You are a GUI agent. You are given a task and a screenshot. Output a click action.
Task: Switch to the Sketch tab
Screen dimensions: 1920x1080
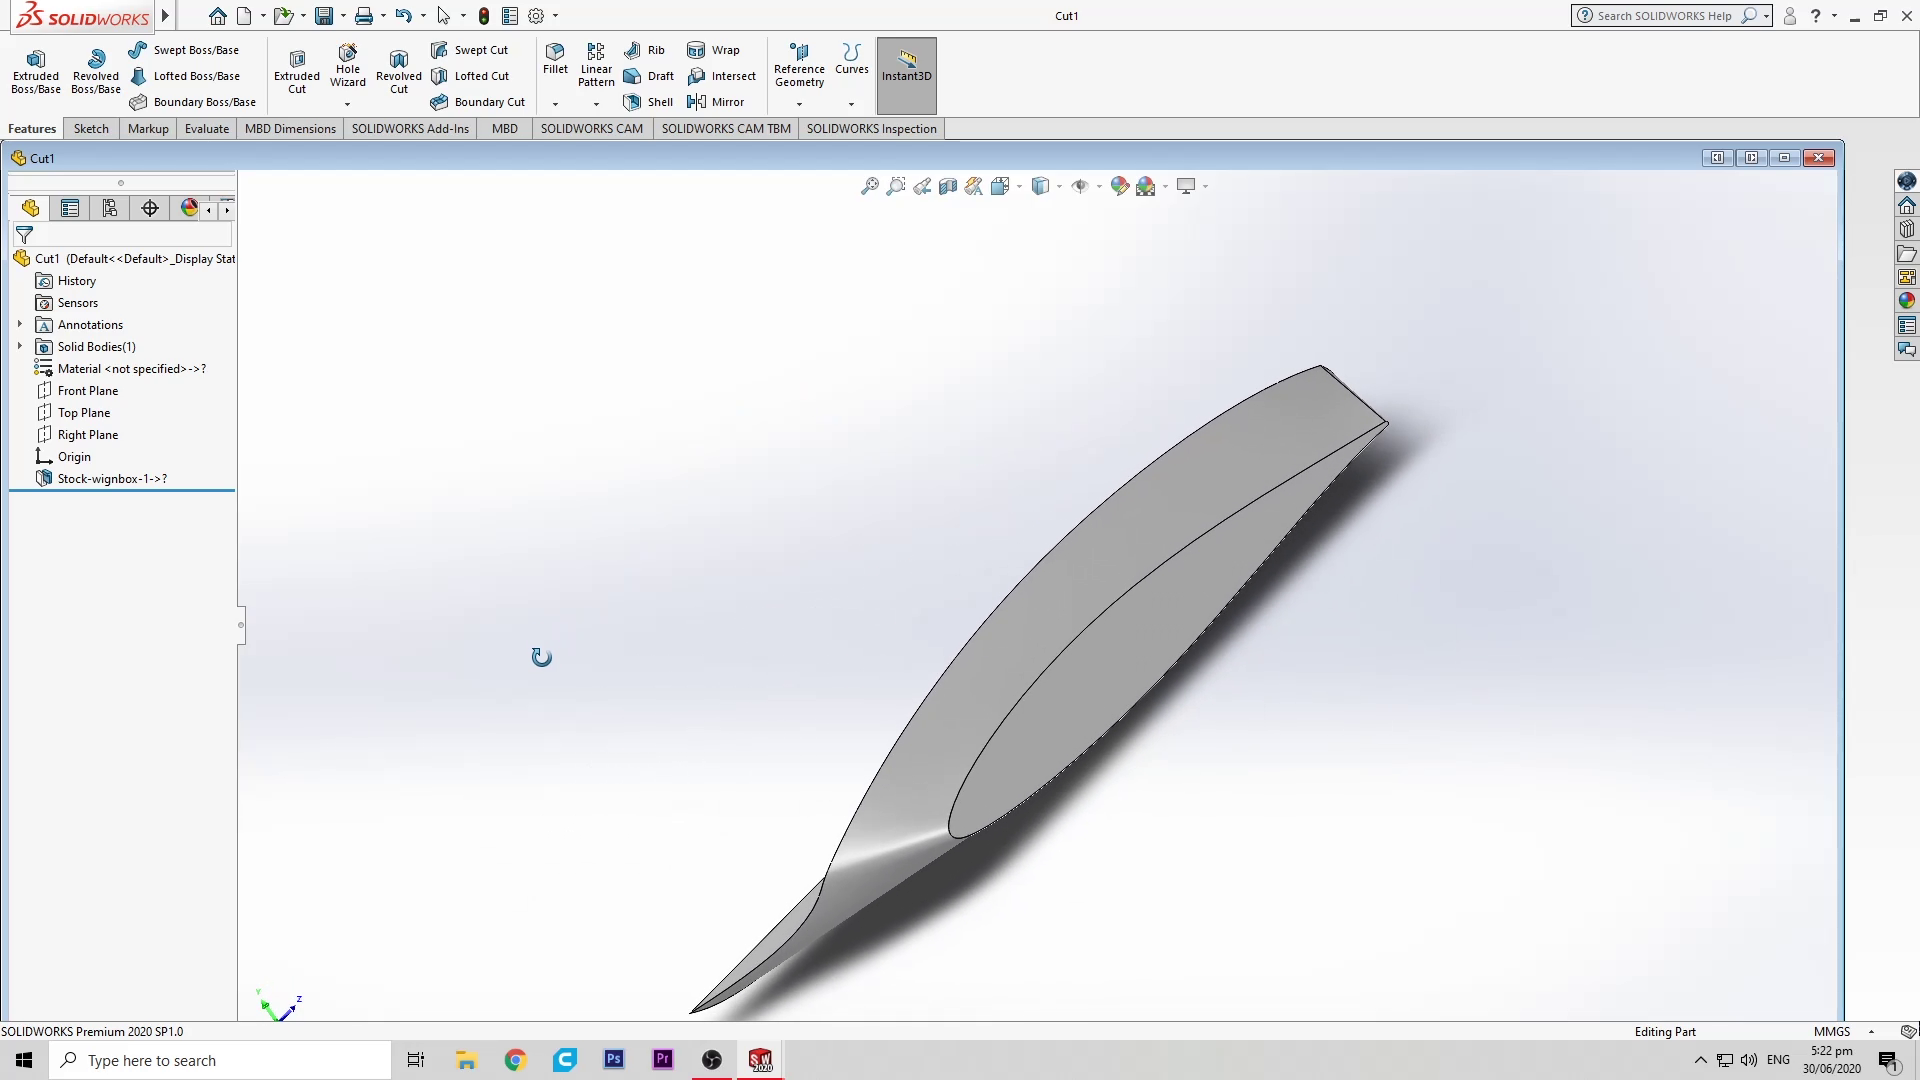coord(91,128)
